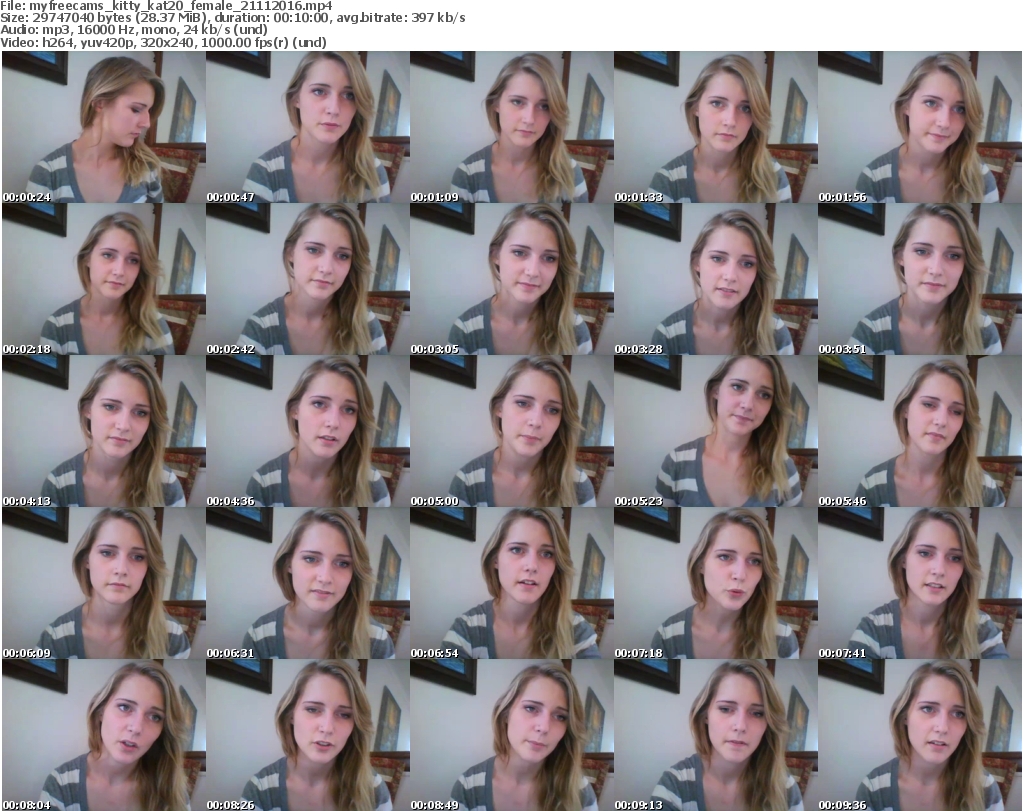This screenshot has width=1024, height=811.
Task: Click the File name header line
Action: (x=166, y=6)
